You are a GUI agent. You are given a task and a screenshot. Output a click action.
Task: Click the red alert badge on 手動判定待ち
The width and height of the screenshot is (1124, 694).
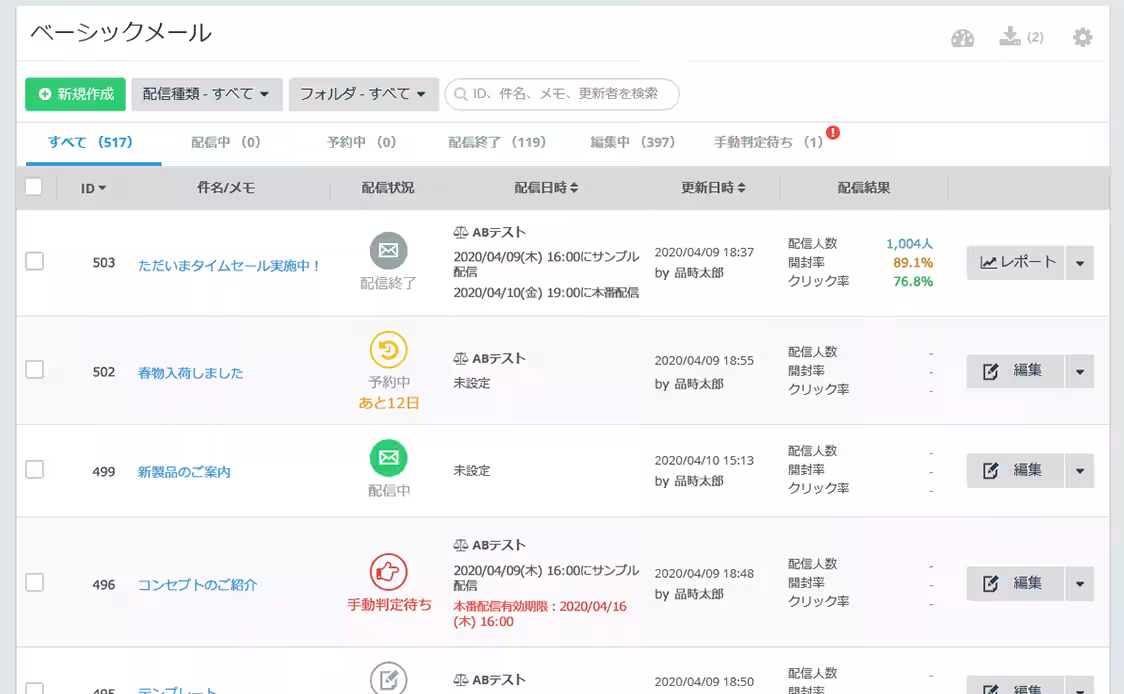832,133
